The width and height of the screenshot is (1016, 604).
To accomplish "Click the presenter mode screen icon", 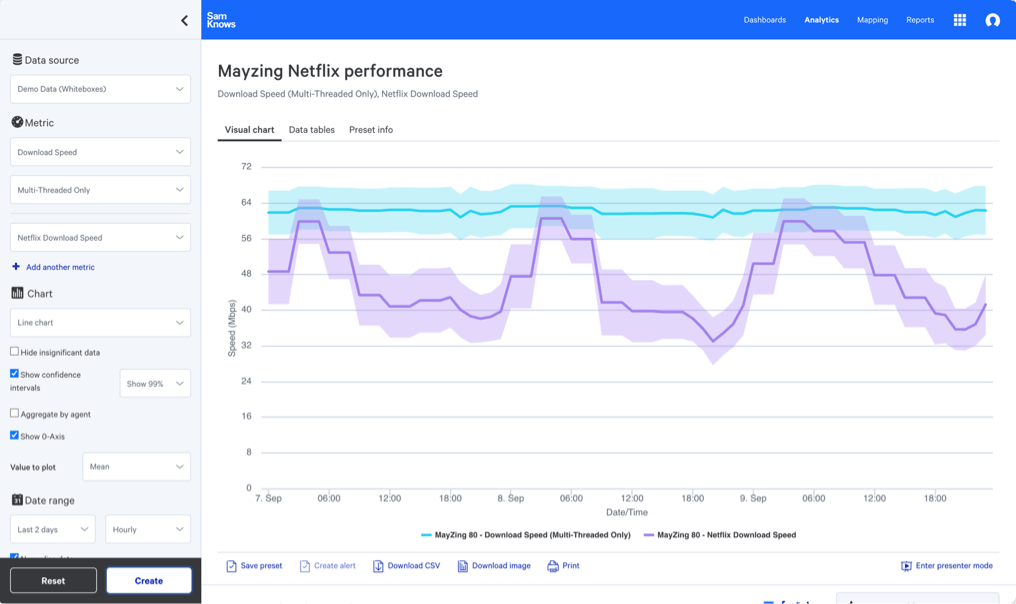I will click(x=906, y=566).
